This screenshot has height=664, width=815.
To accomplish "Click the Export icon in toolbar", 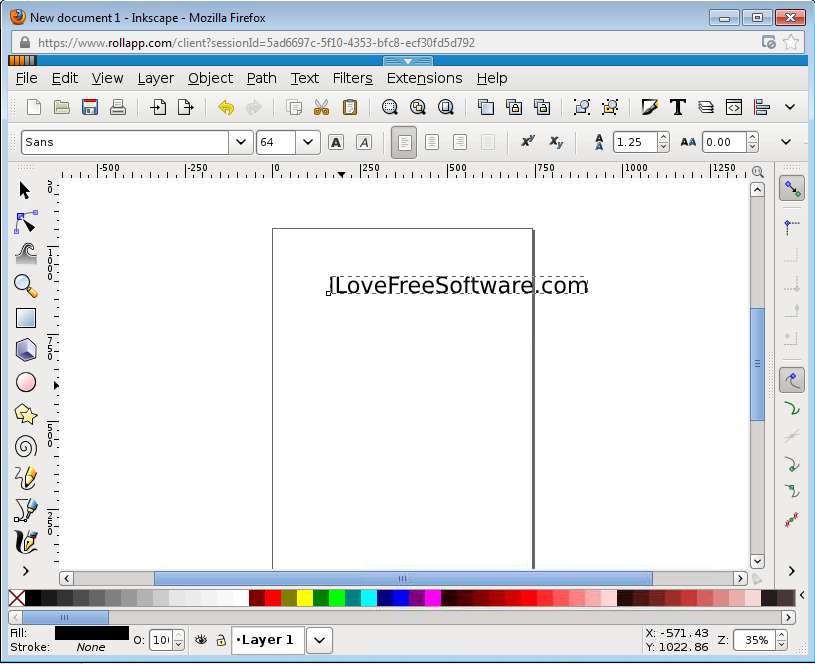I will (x=186, y=108).
